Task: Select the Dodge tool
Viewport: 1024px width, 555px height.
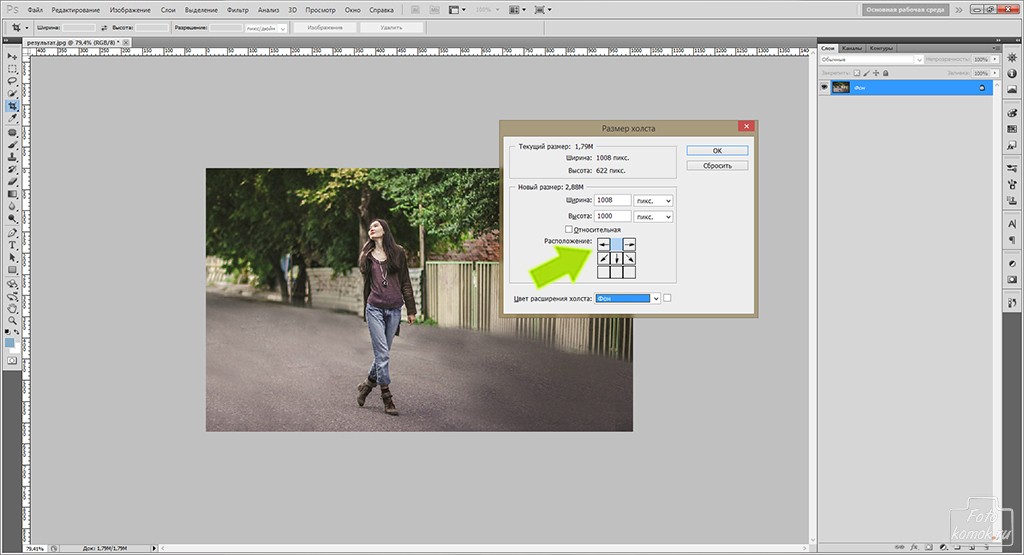Action: 12,219
